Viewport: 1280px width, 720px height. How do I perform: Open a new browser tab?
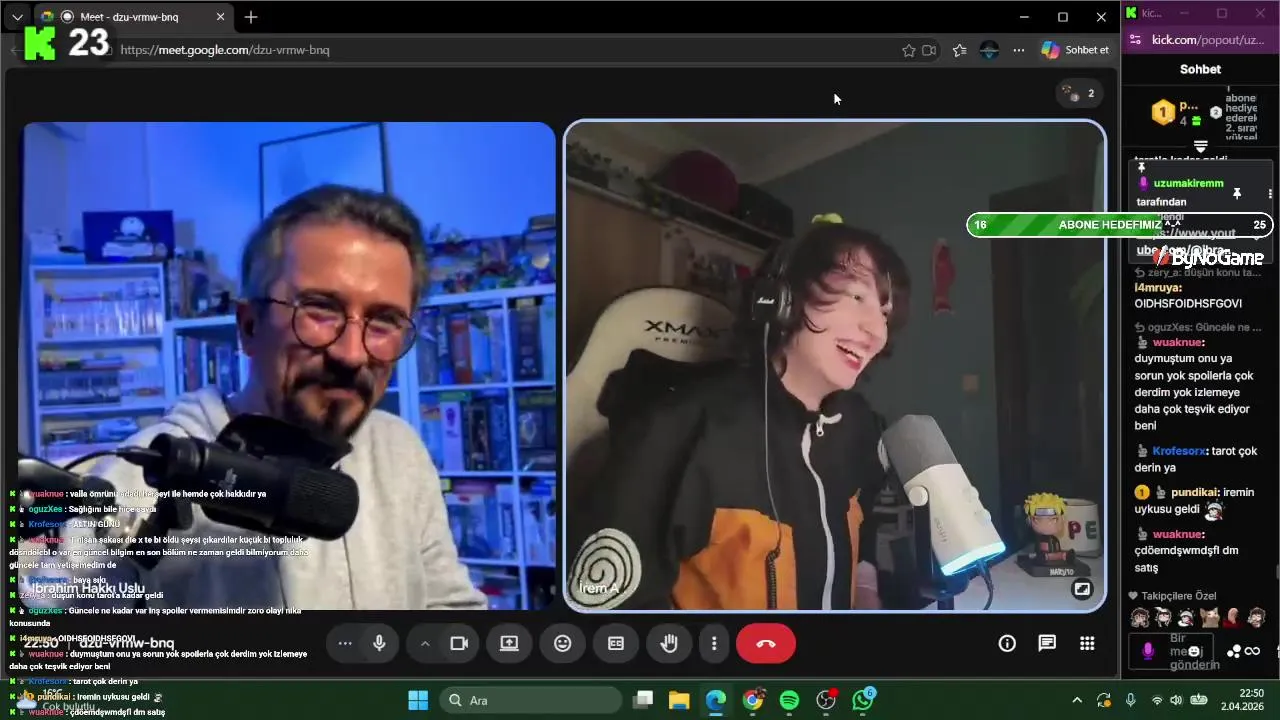click(x=251, y=17)
